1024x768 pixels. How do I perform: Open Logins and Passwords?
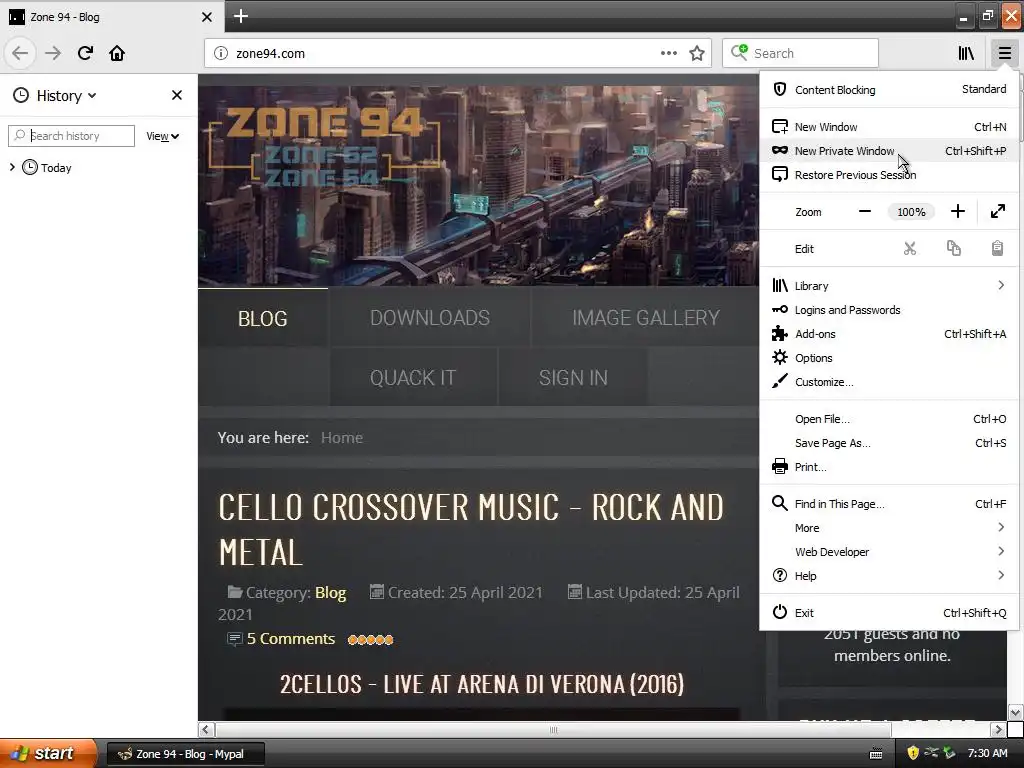click(889, 310)
